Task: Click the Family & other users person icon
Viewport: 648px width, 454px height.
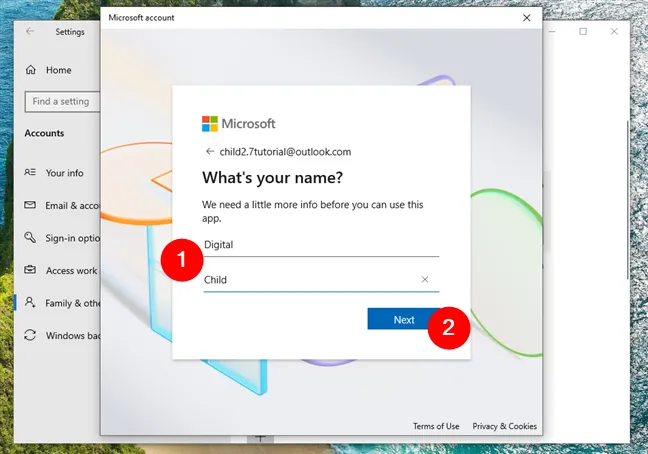Action: pyautogui.click(x=30, y=302)
